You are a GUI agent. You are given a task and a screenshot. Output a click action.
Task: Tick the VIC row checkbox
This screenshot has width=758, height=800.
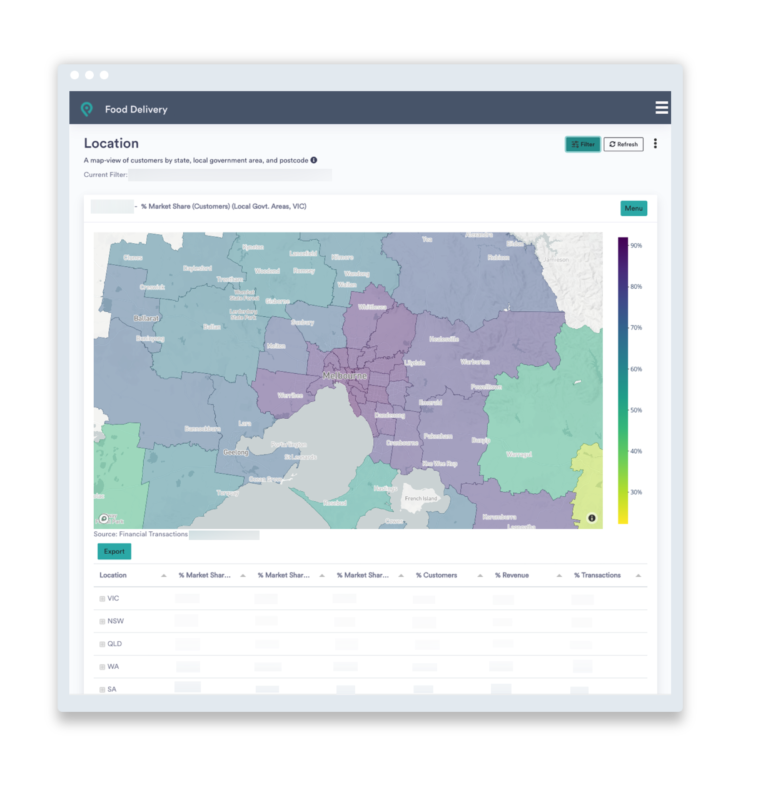[102, 599]
